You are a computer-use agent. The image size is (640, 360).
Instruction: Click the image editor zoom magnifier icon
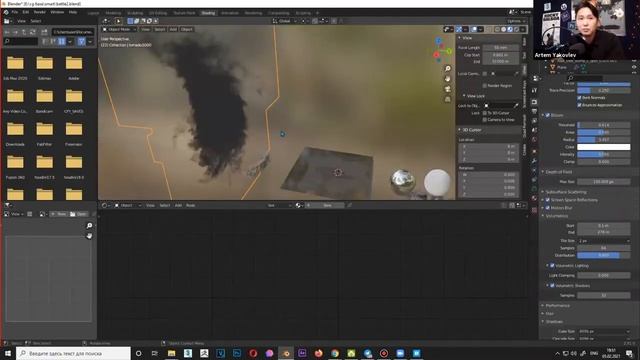[x=89, y=226]
